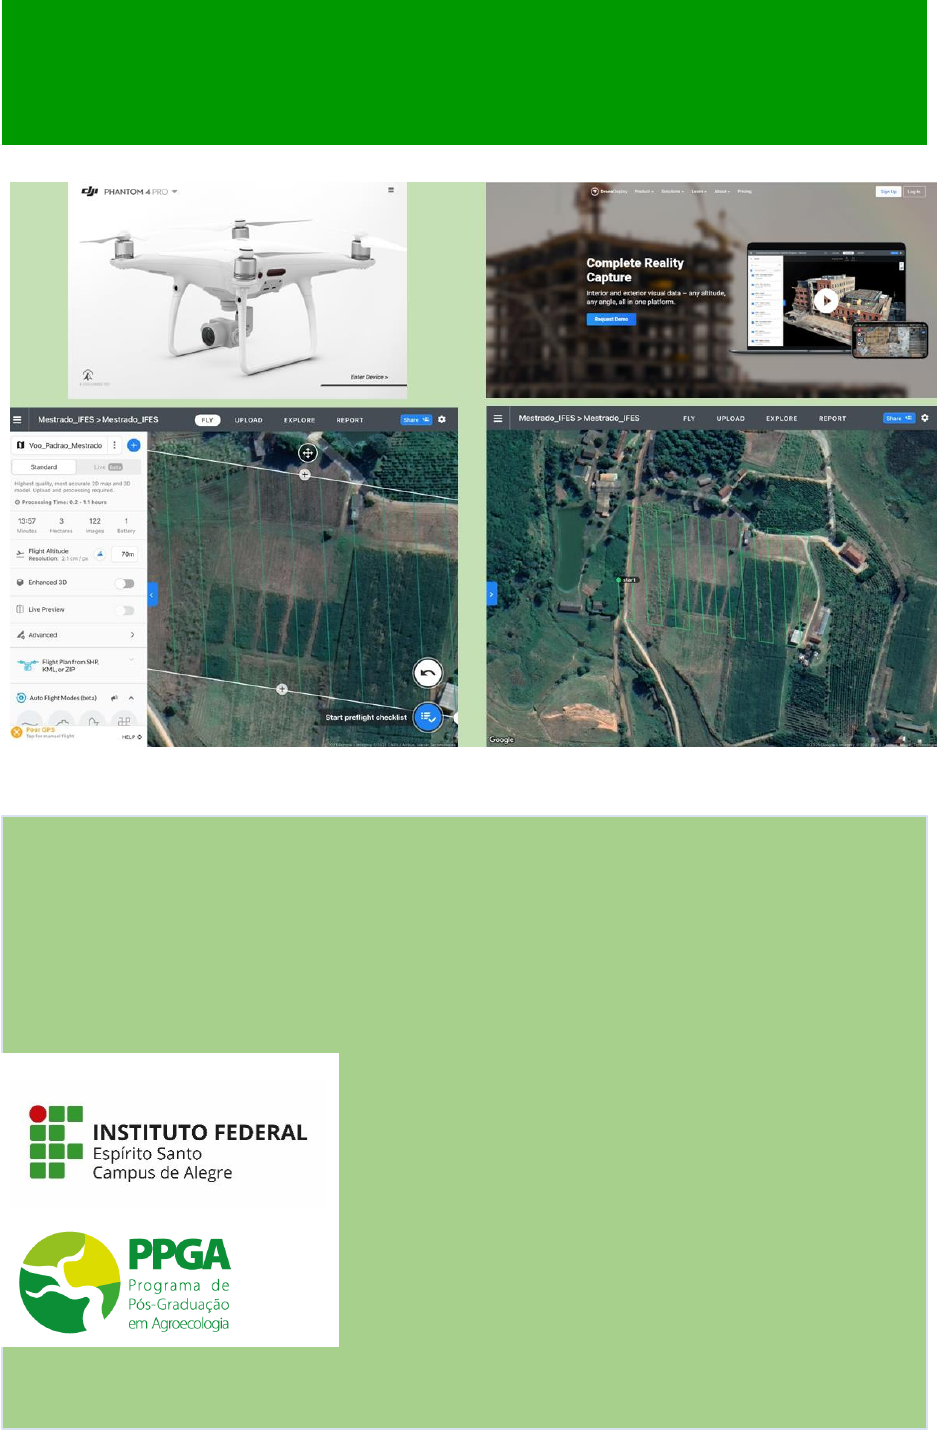The height and width of the screenshot is (1430, 937).
Task: Open the hamburger menu in the left DroneDeploy panel
Action: pyautogui.click(x=17, y=420)
